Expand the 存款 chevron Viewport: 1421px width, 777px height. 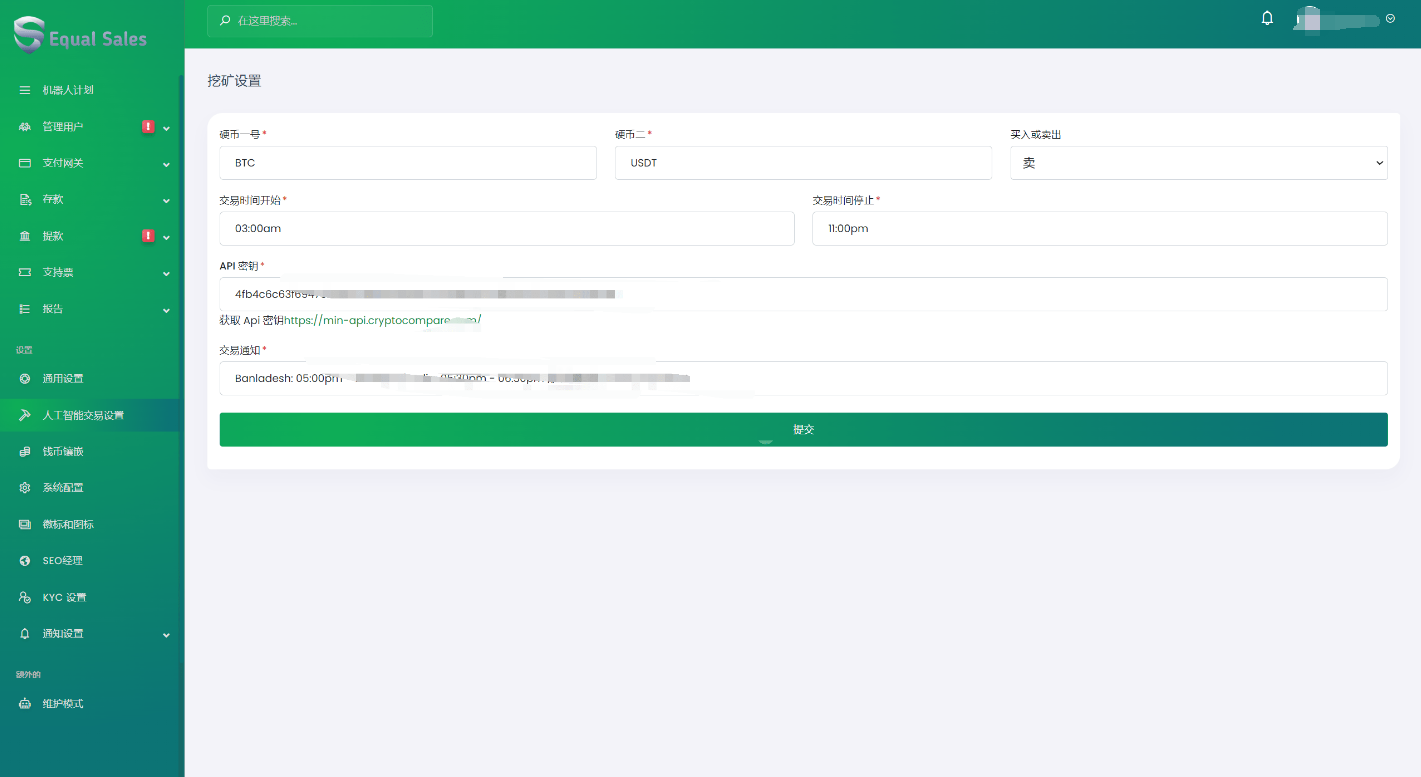166,201
